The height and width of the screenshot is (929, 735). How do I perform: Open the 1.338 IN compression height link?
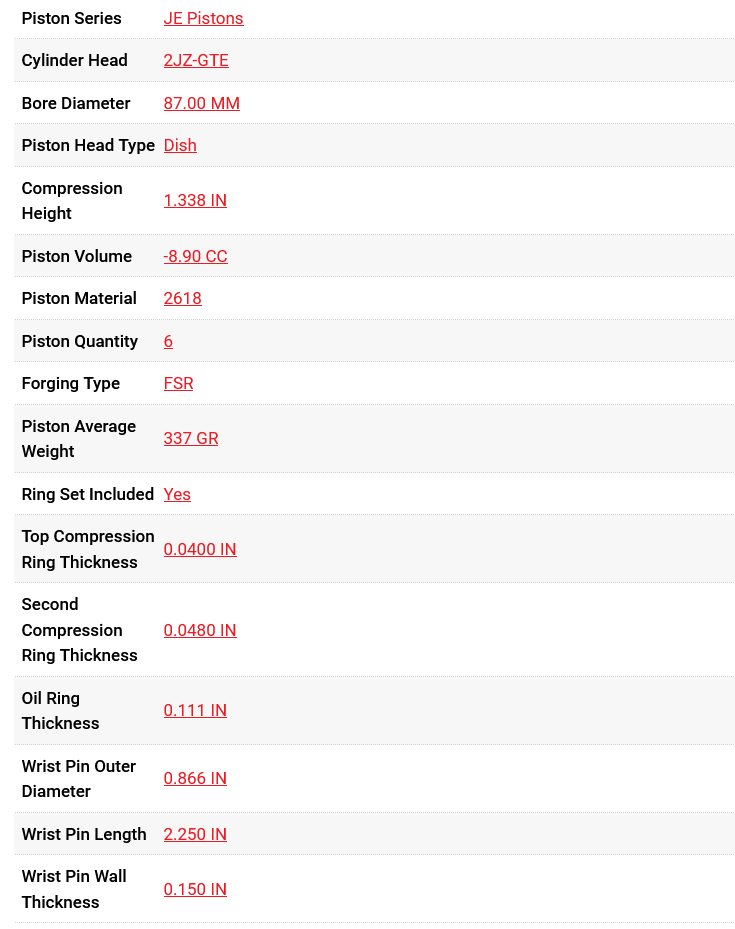click(195, 200)
